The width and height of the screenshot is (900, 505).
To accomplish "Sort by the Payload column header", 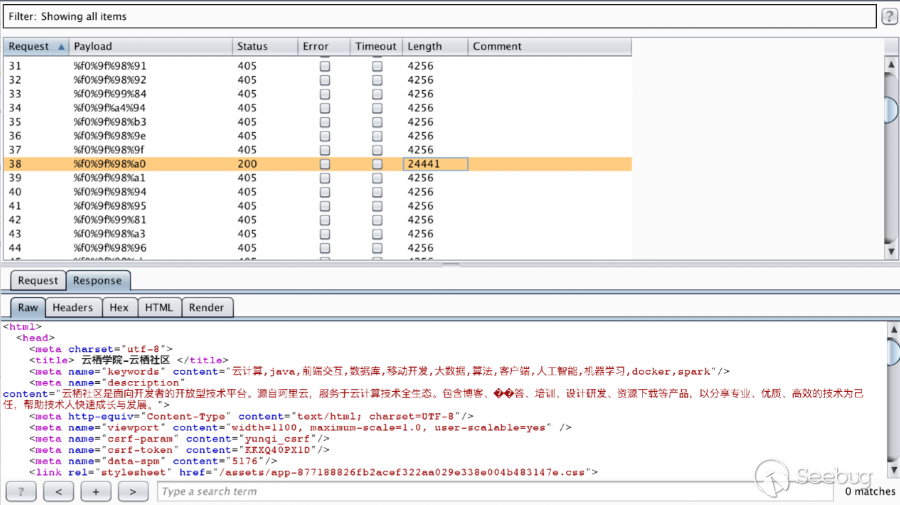I will (151, 47).
